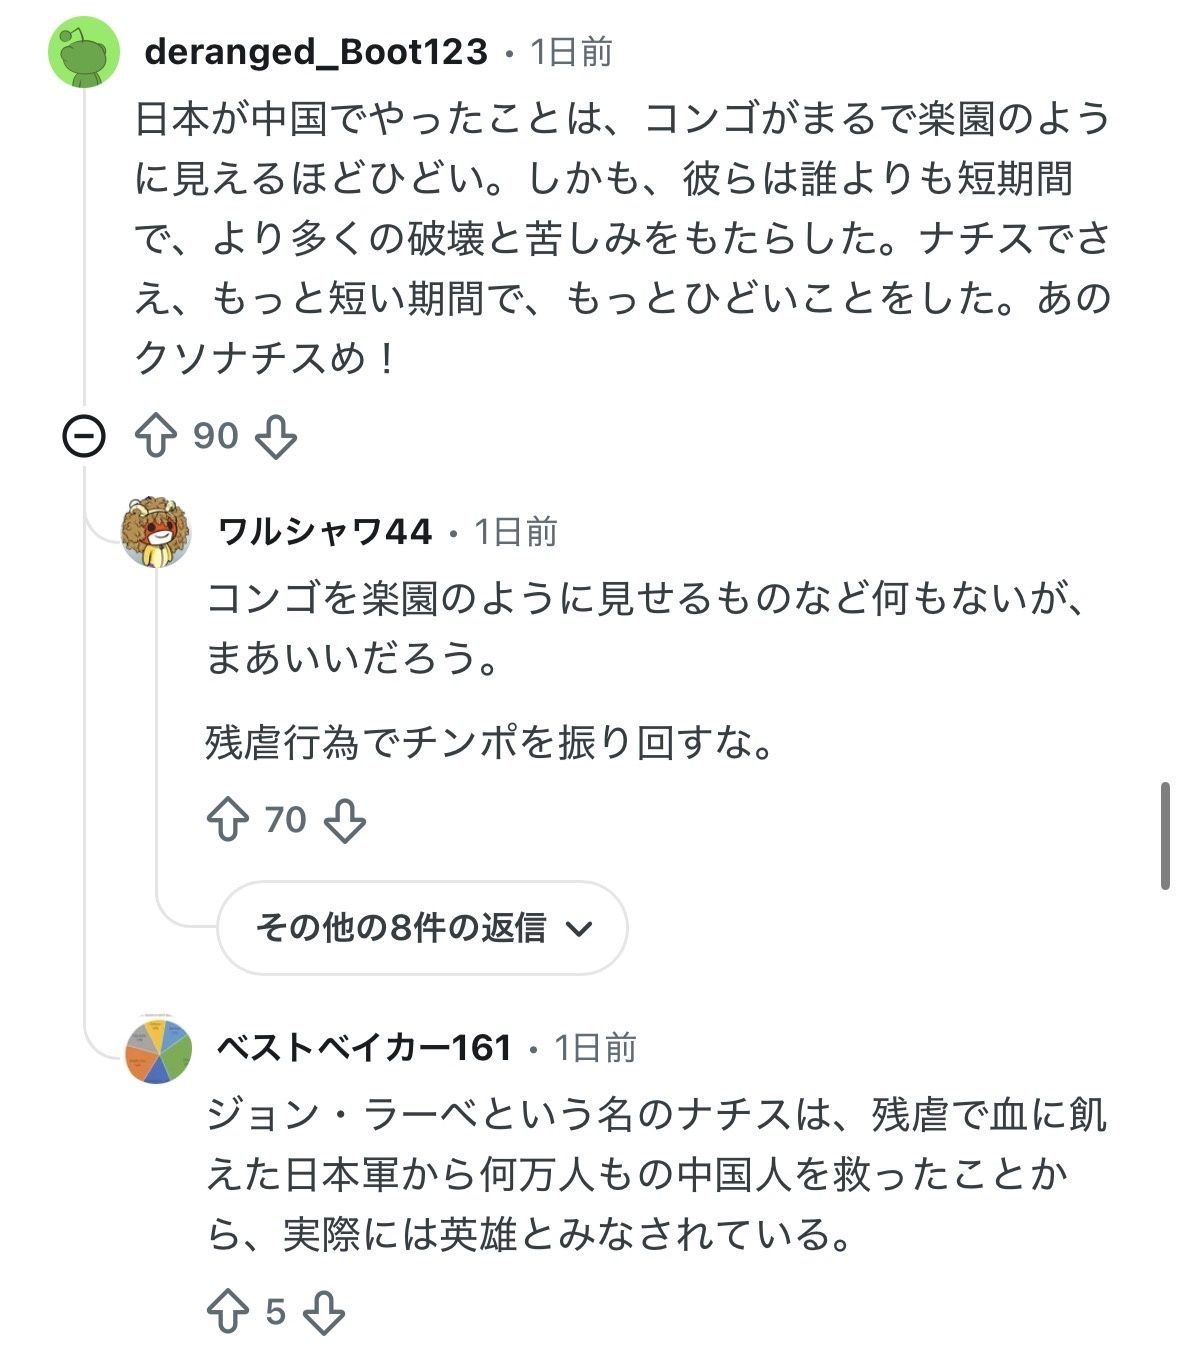
Task: Downvote the comment with 5 votes
Action: point(324,1312)
